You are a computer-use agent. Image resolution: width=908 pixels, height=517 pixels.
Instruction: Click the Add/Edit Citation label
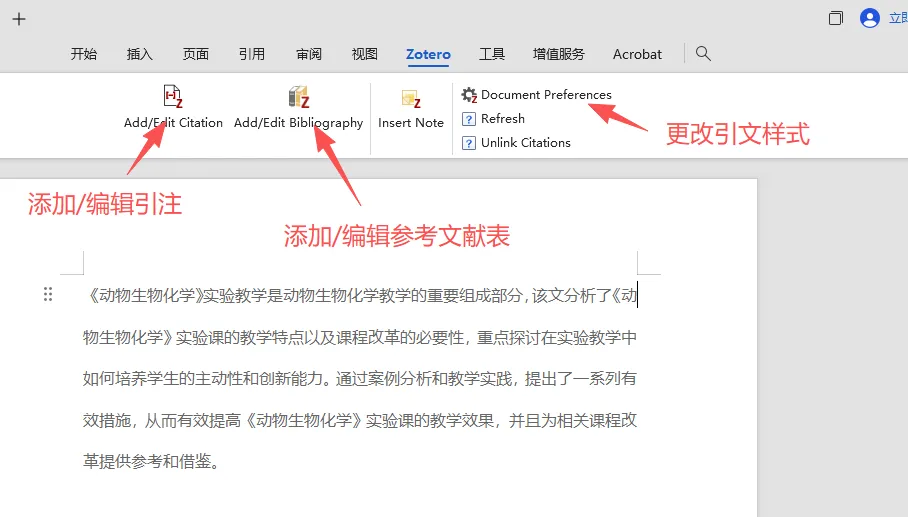click(173, 123)
